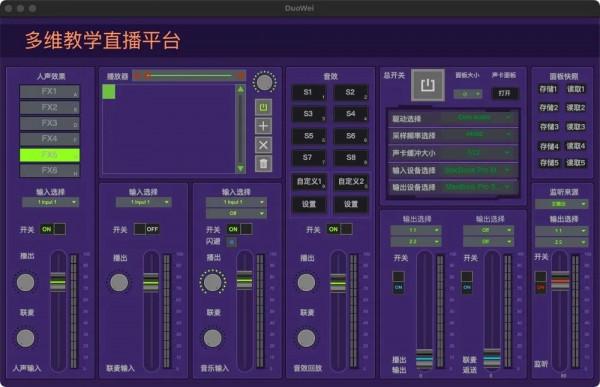The width and height of the screenshot is (600, 387).
Task: Click the 自定义1 custom sound button
Action: pyautogui.click(x=309, y=181)
